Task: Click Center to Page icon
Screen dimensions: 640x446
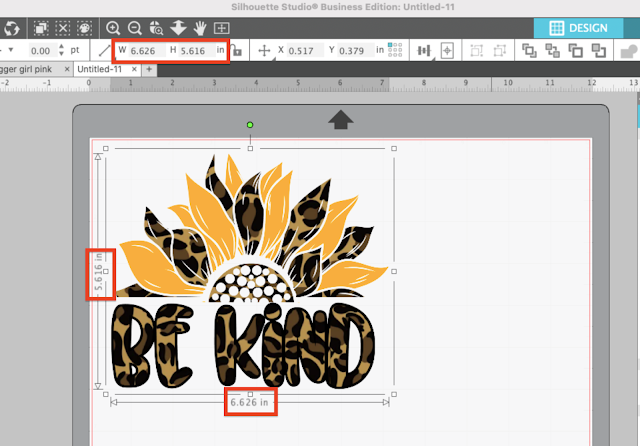Action: (447, 51)
